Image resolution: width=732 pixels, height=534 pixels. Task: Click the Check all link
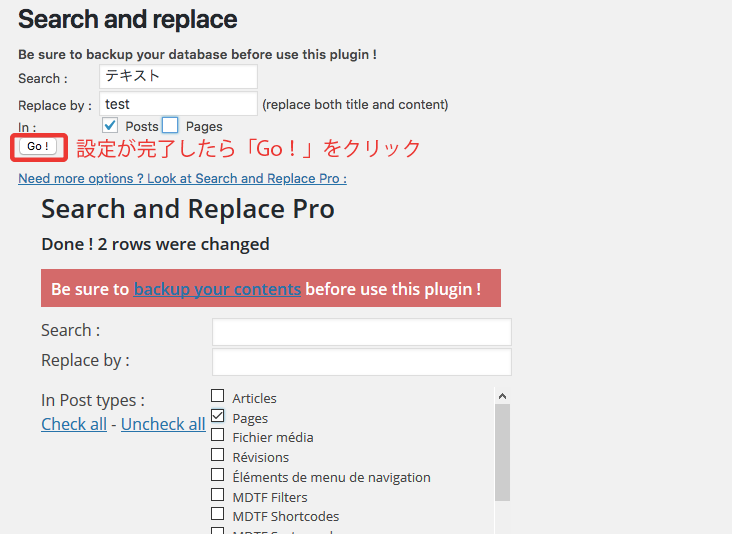pyautogui.click(x=74, y=424)
